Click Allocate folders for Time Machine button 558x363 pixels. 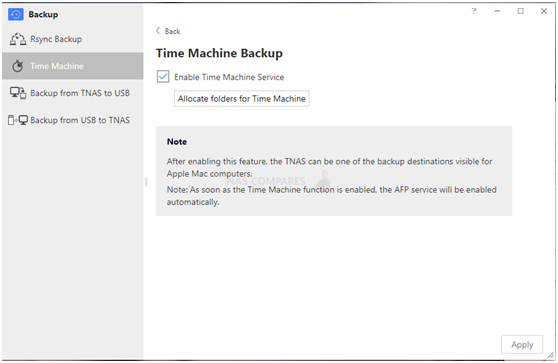(242, 99)
